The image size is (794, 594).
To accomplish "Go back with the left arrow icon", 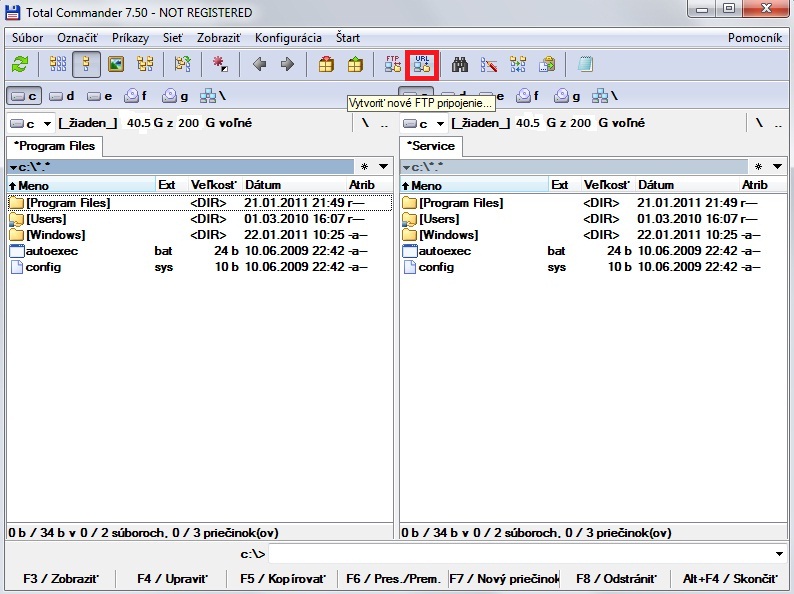I will [259, 64].
